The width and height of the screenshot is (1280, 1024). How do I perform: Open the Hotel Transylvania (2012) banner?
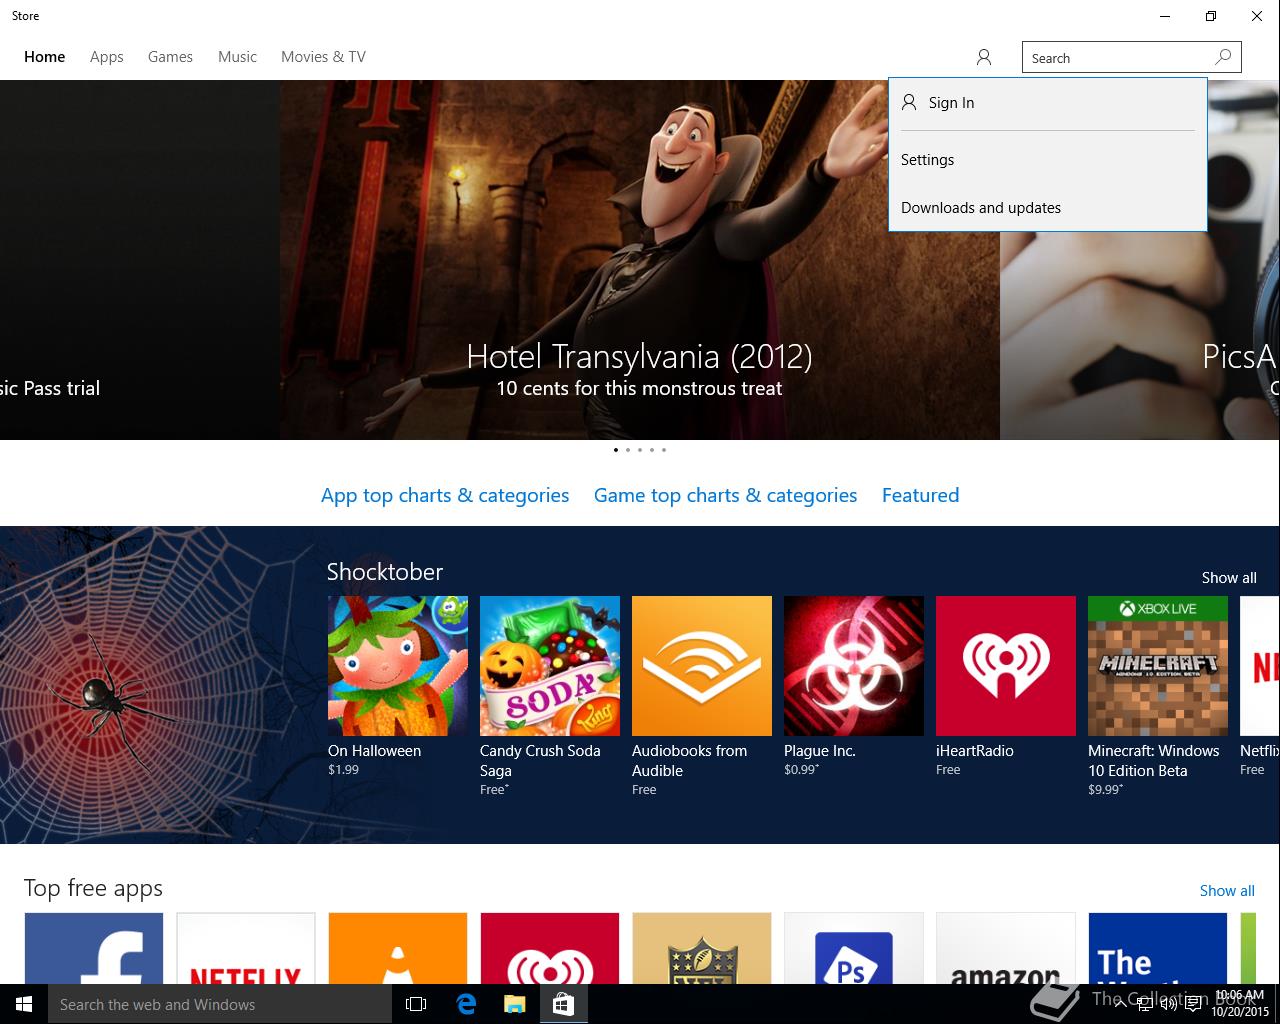(640, 260)
